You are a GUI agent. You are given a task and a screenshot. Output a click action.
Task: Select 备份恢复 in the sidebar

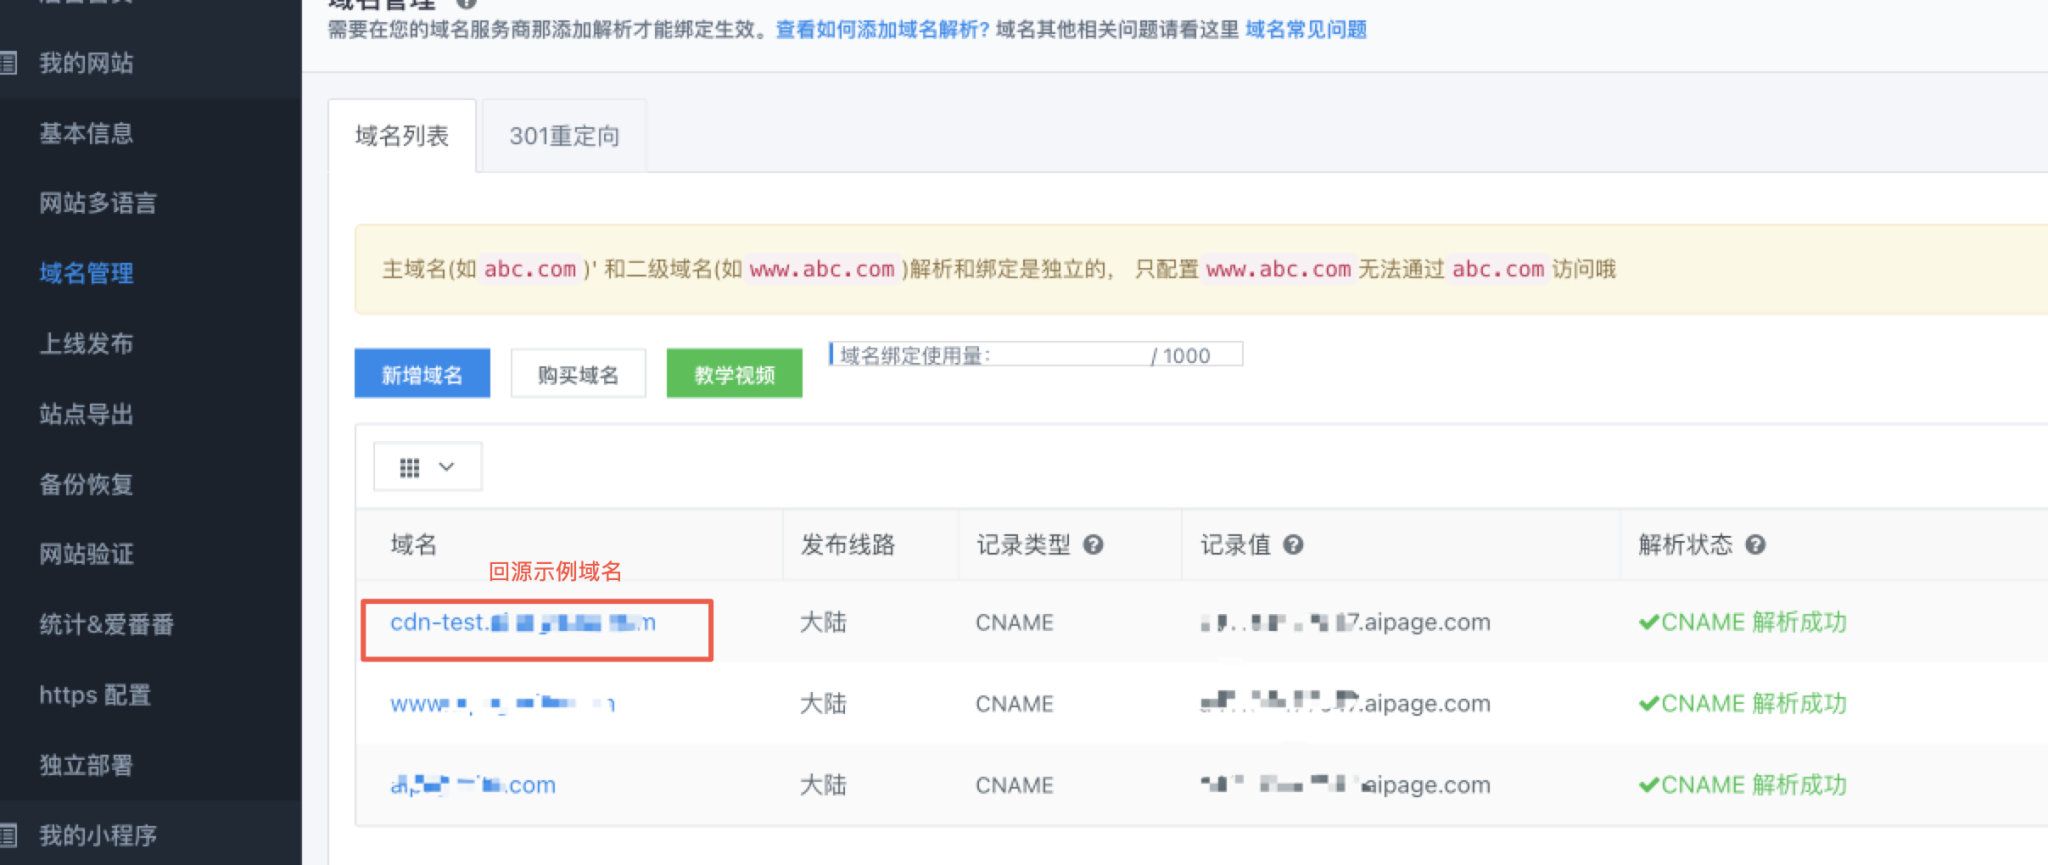[x=86, y=484]
